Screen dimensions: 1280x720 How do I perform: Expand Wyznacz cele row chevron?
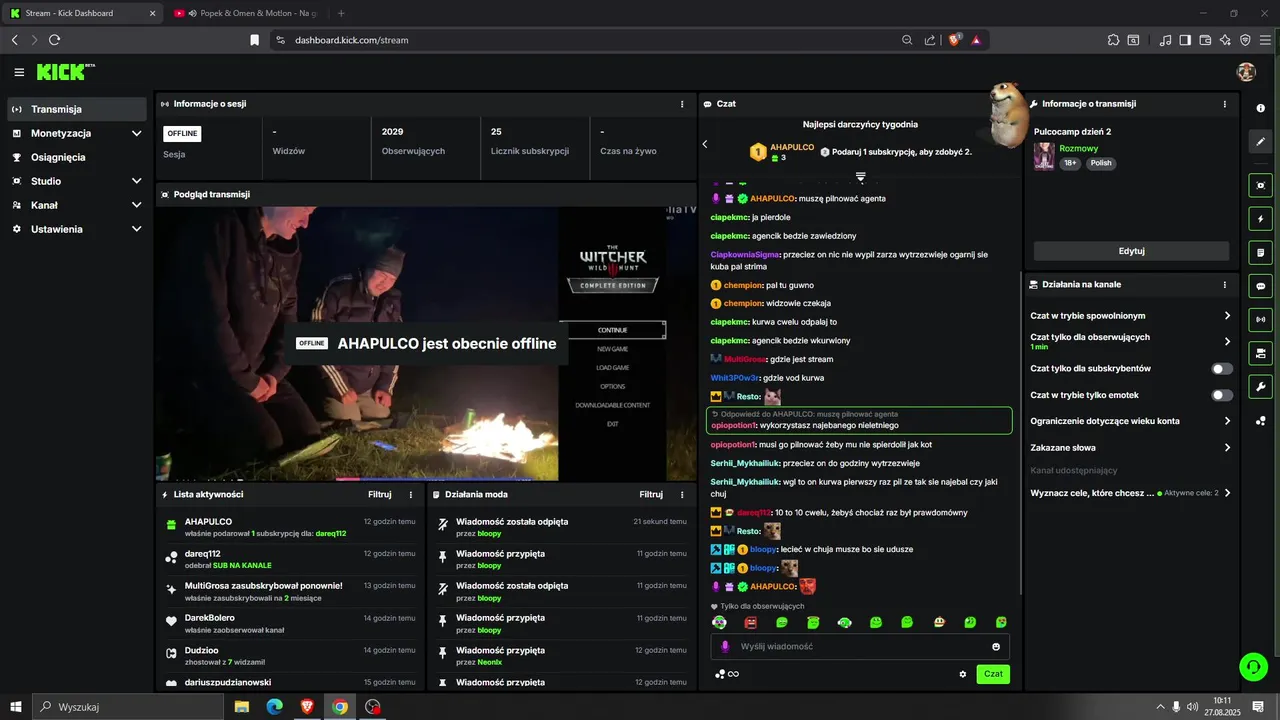pyautogui.click(x=1227, y=493)
